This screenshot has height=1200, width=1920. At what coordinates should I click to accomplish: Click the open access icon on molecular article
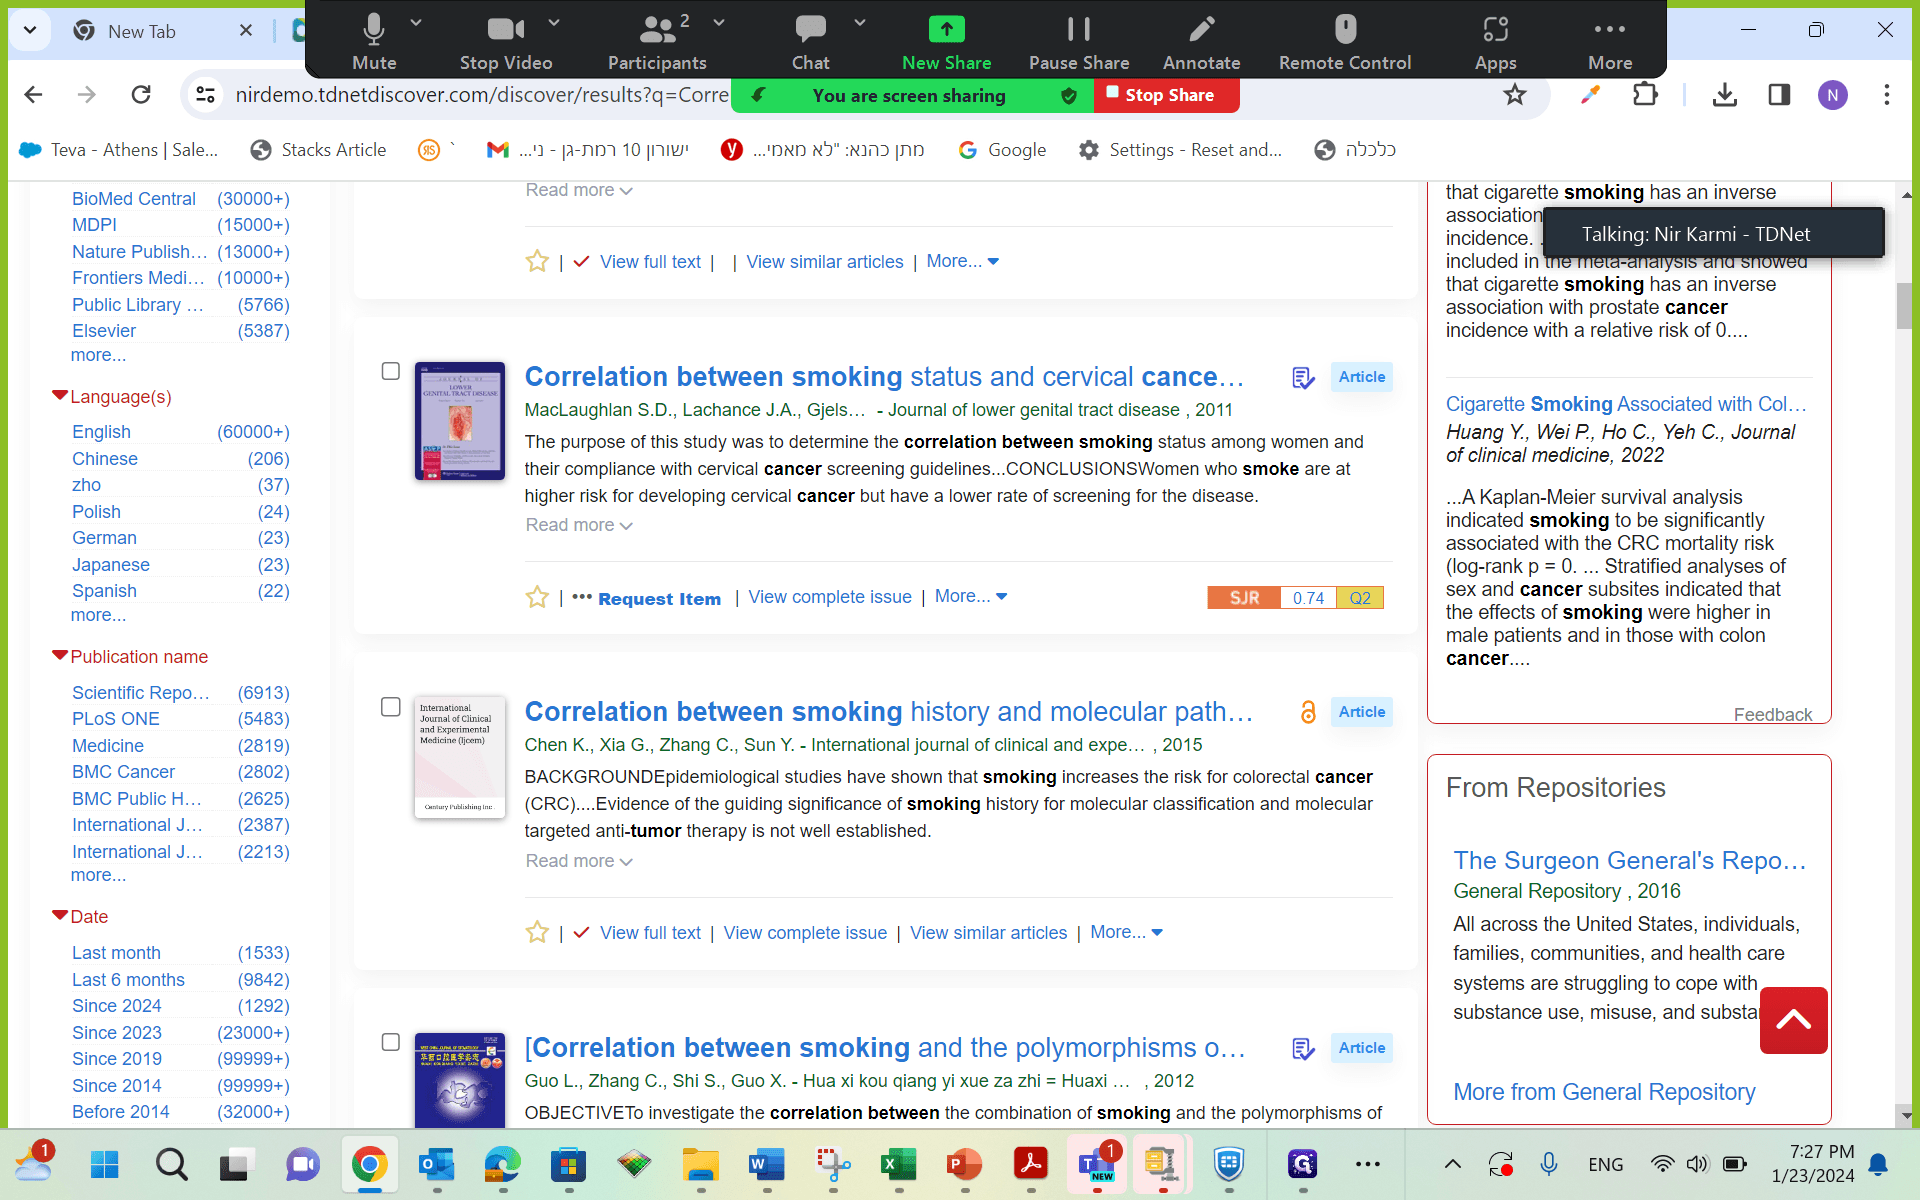(x=1307, y=712)
